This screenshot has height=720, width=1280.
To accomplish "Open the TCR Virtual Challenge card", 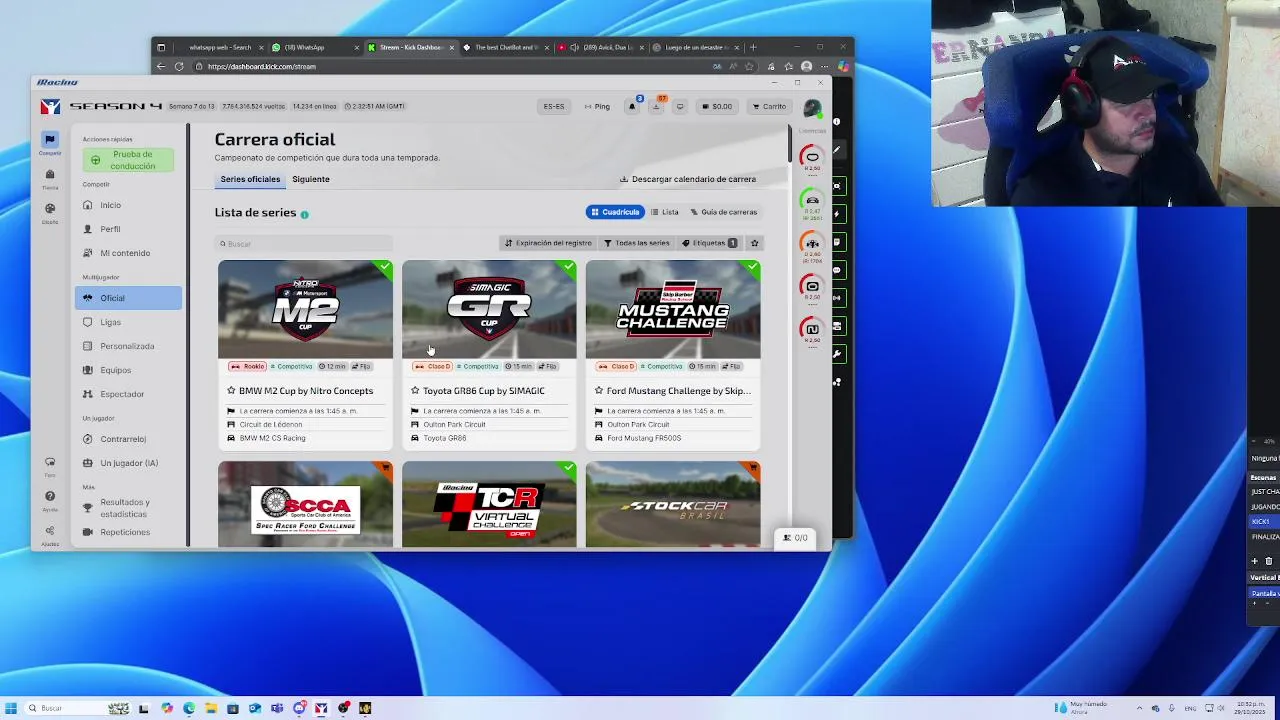I will pos(489,505).
